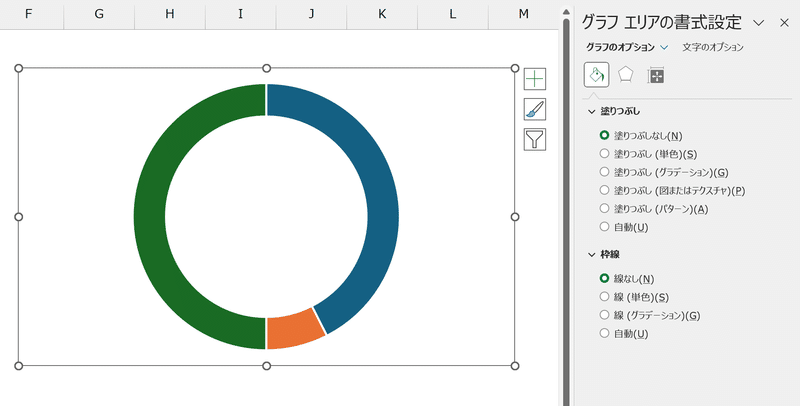Select the グラフのオプション tab
The height and width of the screenshot is (406, 800).
pyautogui.click(x=620, y=47)
